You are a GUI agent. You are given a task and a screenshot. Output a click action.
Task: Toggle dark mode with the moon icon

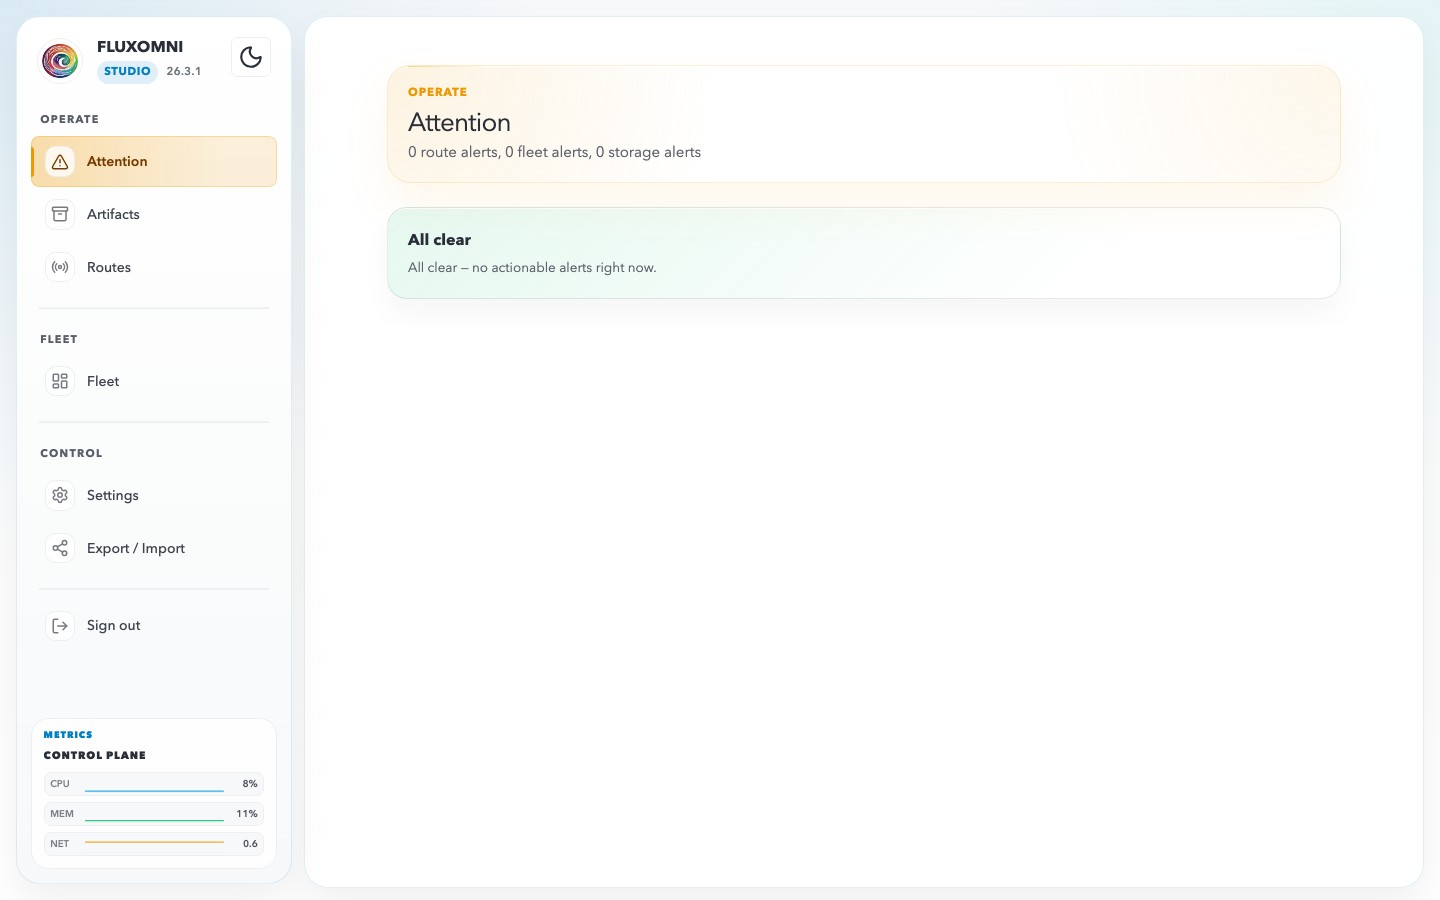coord(251,57)
